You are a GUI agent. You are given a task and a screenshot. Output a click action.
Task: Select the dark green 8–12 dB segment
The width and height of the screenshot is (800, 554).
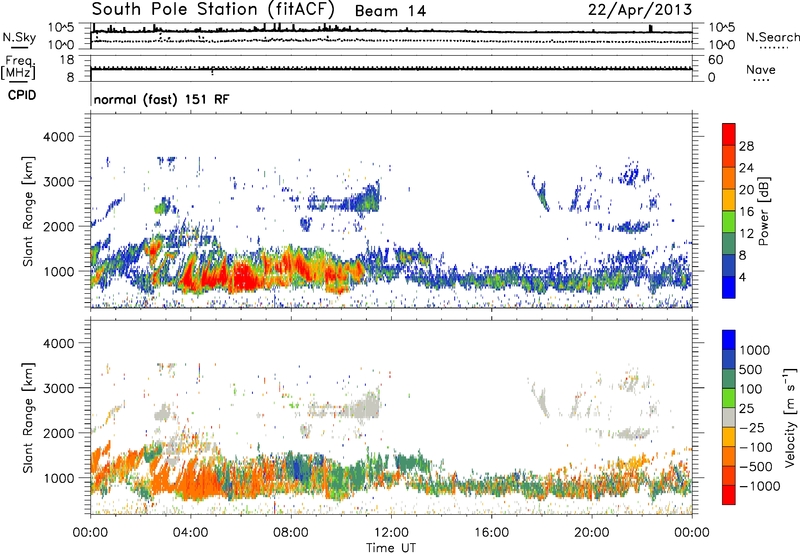point(729,243)
